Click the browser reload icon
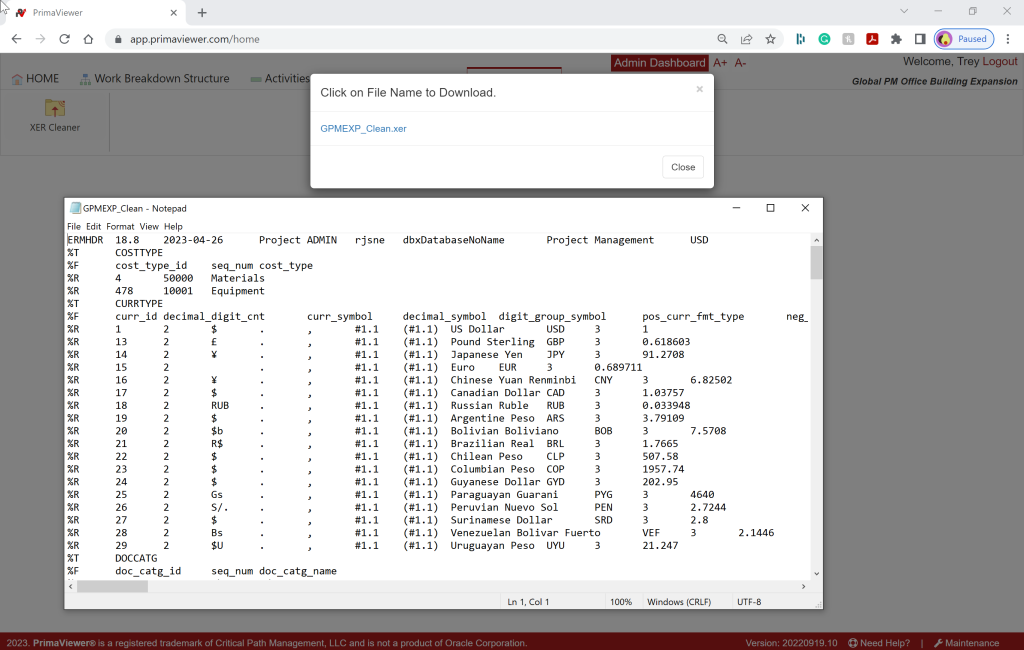 coord(64,39)
